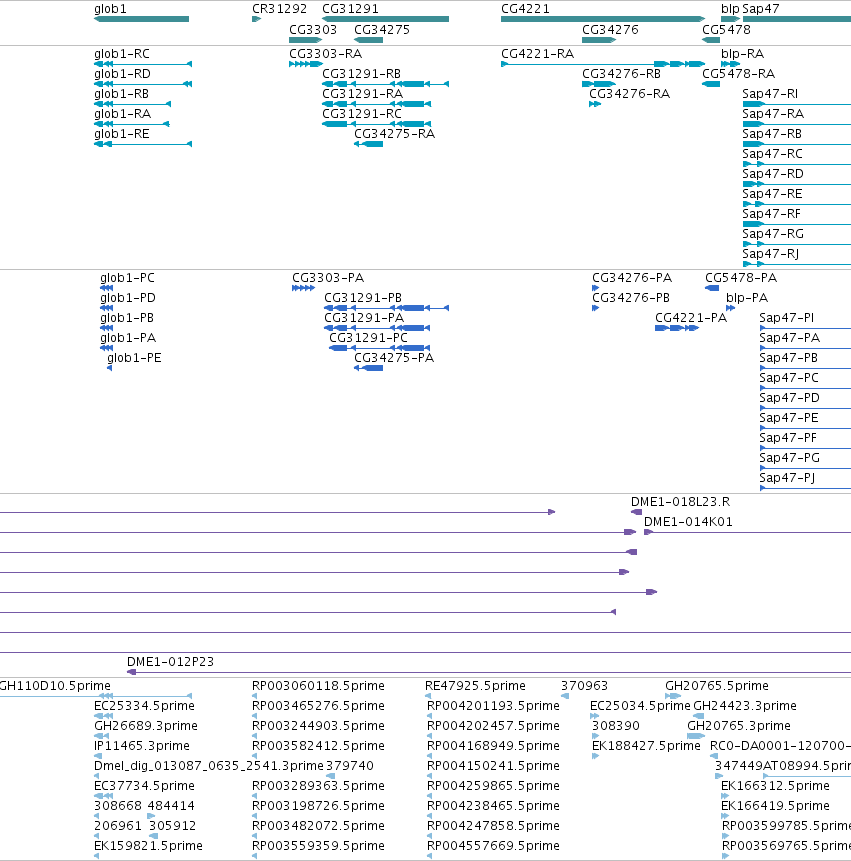Select the CG4221-PA protein label
The height and width of the screenshot is (861, 851).
click(691, 318)
